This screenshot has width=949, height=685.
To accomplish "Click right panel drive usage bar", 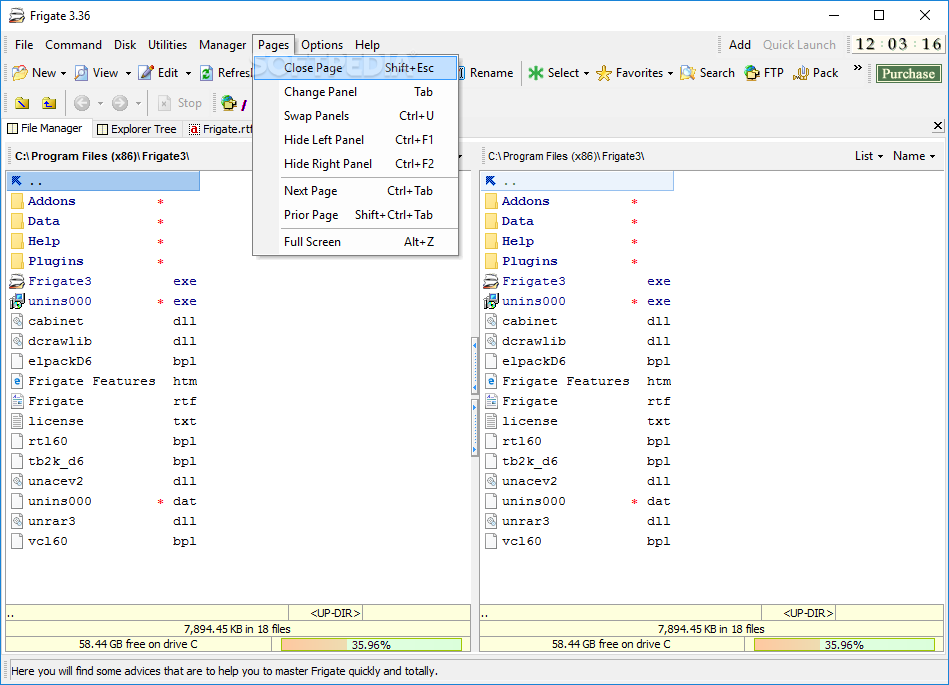I will coord(844,645).
